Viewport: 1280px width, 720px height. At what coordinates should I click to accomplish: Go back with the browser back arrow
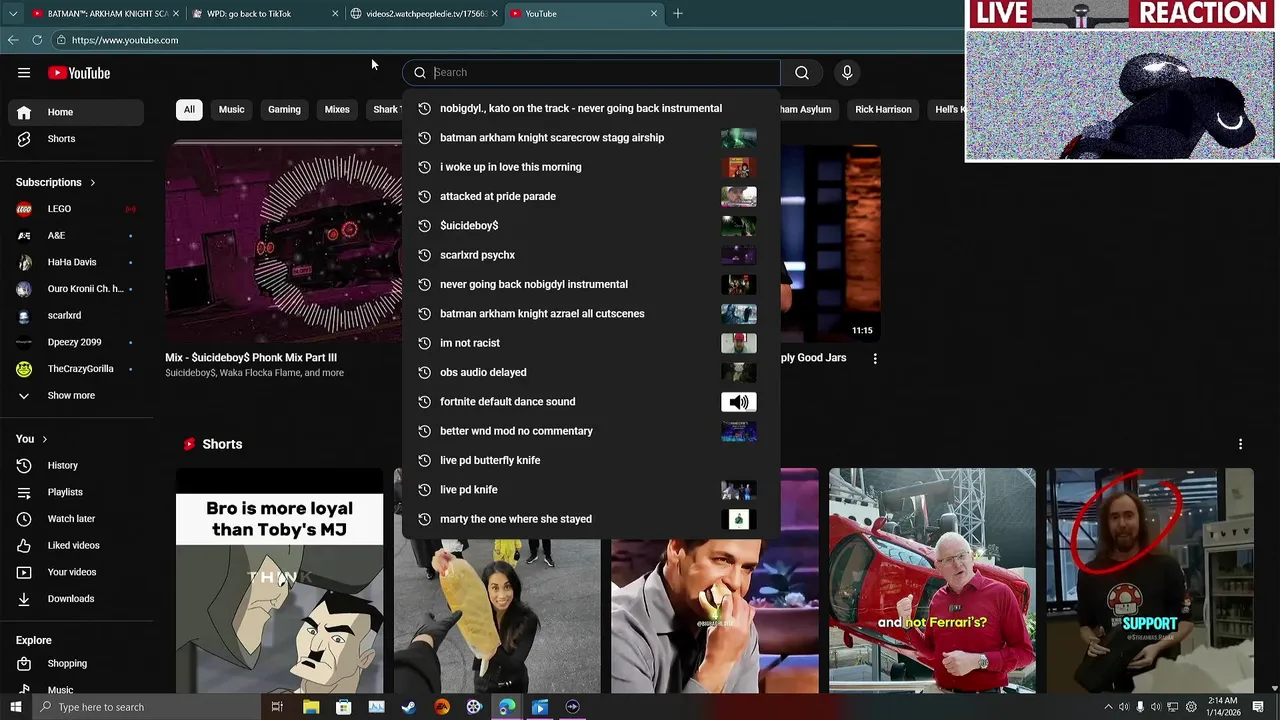click(13, 40)
